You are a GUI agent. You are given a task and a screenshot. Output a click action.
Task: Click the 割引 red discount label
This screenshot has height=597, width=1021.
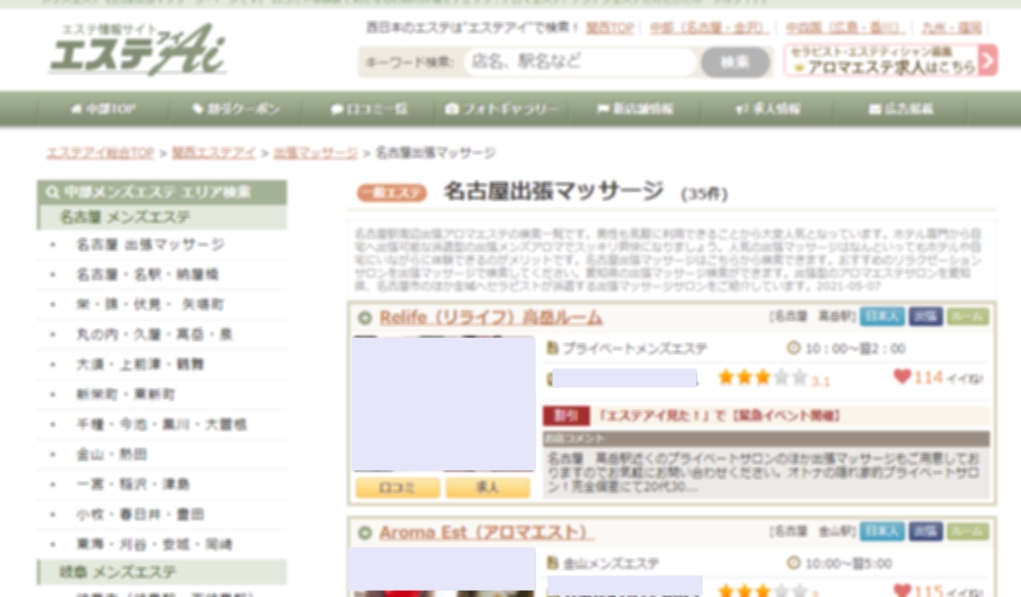click(x=566, y=415)
